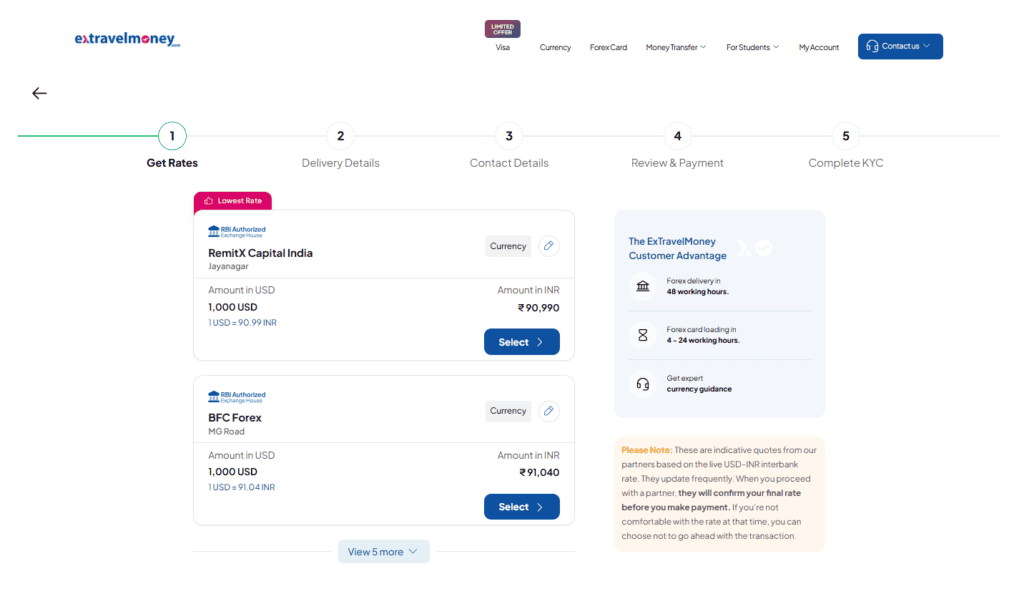Image resolution: width=1024 pixels, height=589 pixels.
Task: Open the Contact us dropdown
Action: pyautogui.click(x=899, y=46)
